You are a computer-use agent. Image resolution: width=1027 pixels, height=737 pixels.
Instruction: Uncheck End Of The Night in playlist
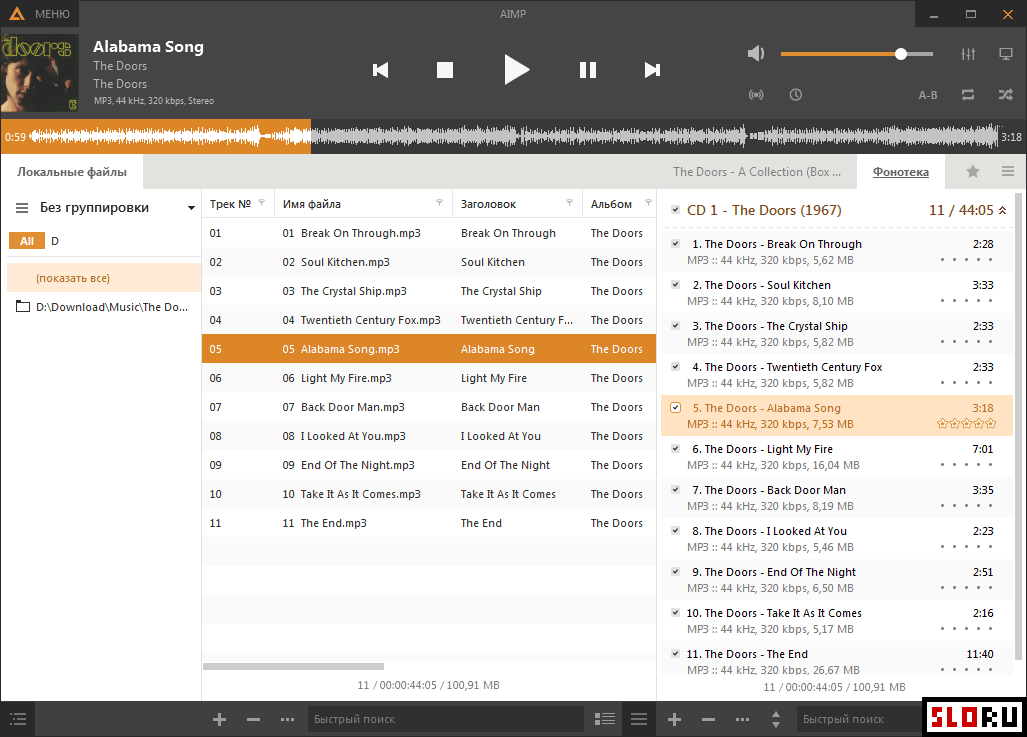tap(675, 572)
